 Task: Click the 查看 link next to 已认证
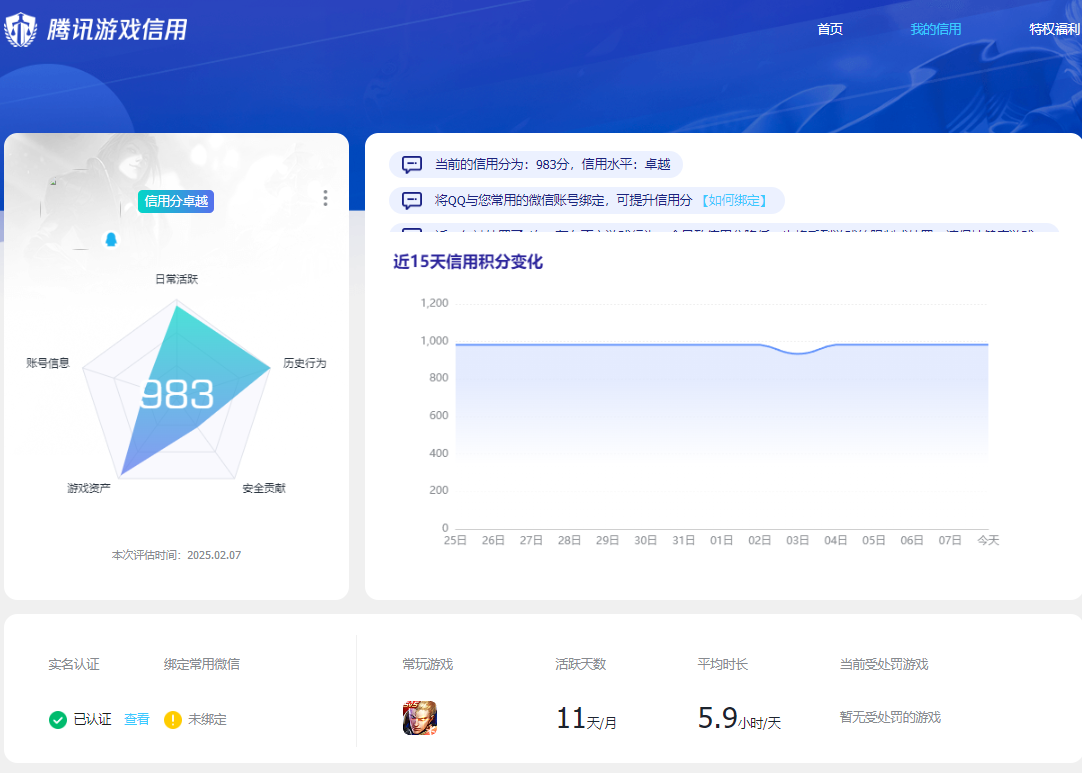[x=137, y=719]
